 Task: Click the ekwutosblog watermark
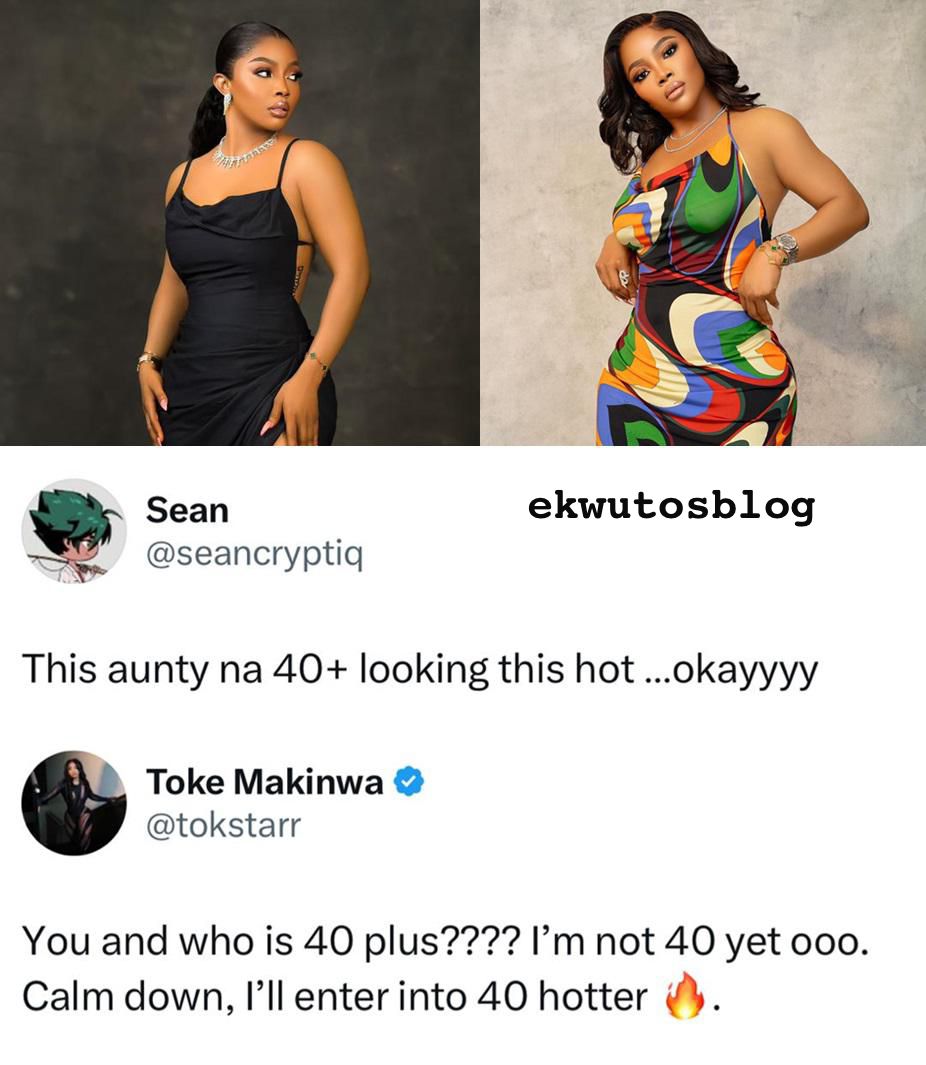(671, 506)
